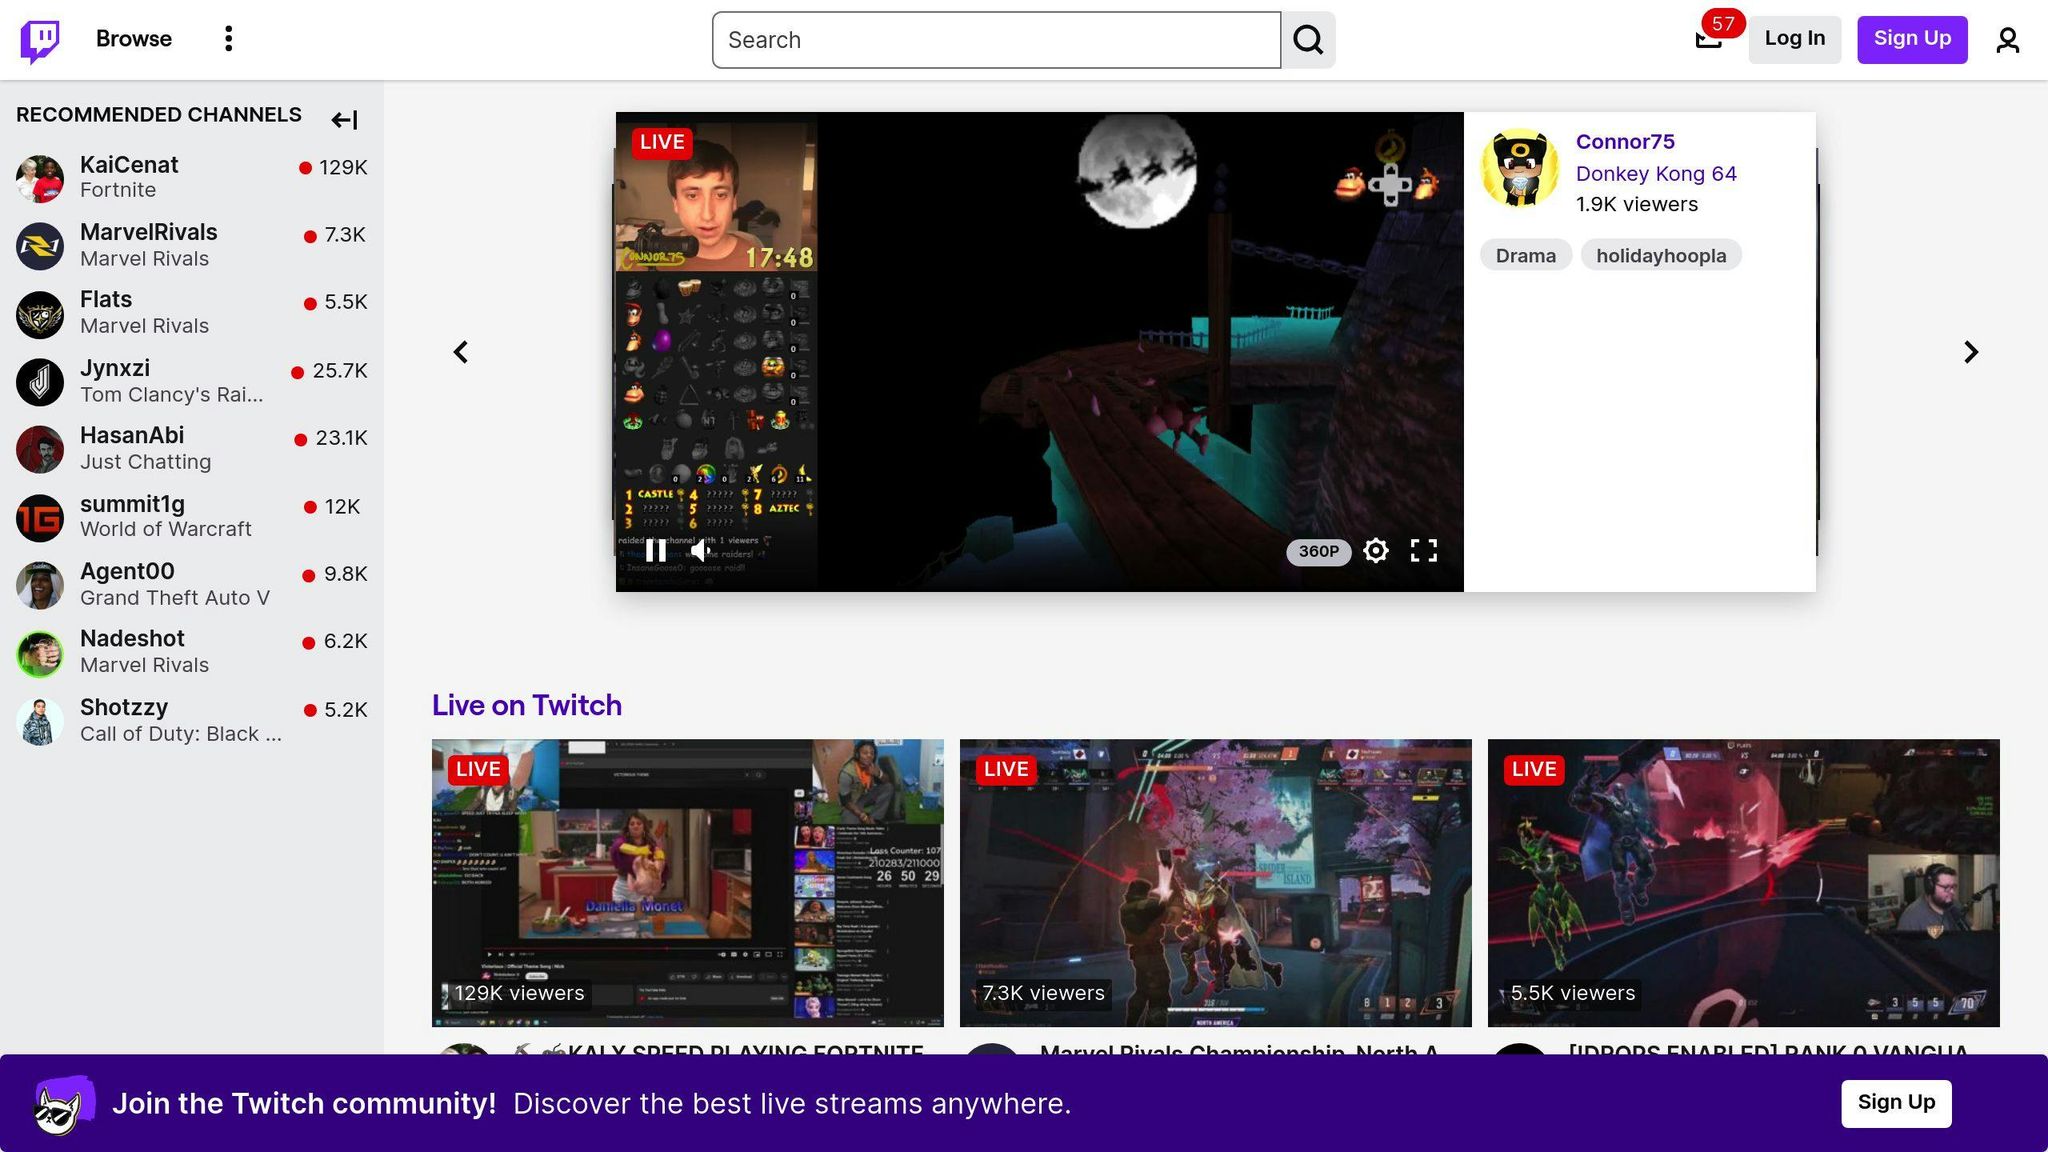2048x1152 pixels.
Task: Click the Log In button
Action: pos(1795,39)
